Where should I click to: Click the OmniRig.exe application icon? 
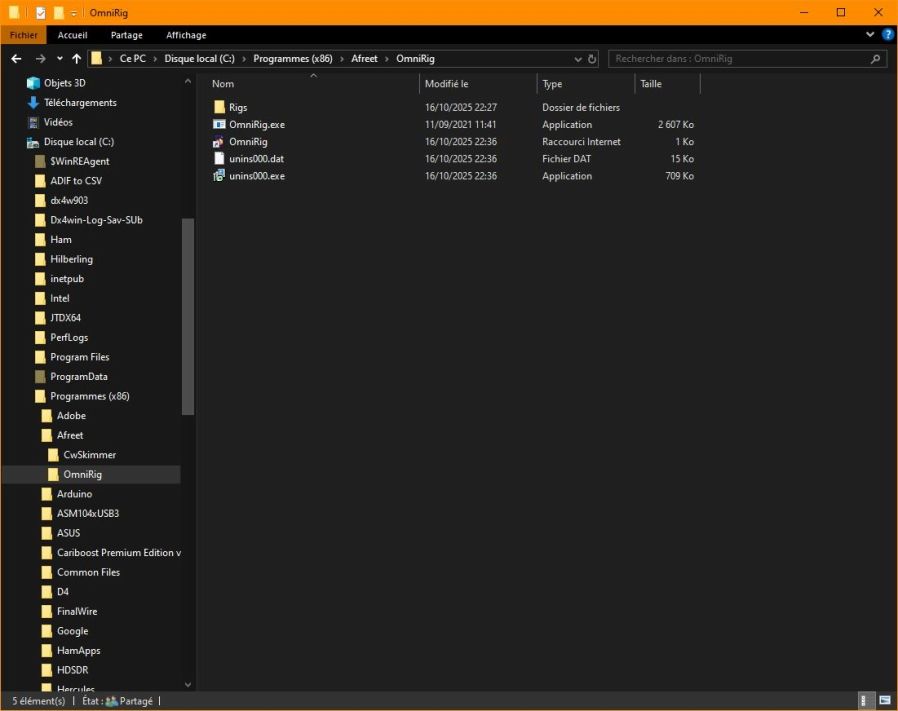click(220, 125)
